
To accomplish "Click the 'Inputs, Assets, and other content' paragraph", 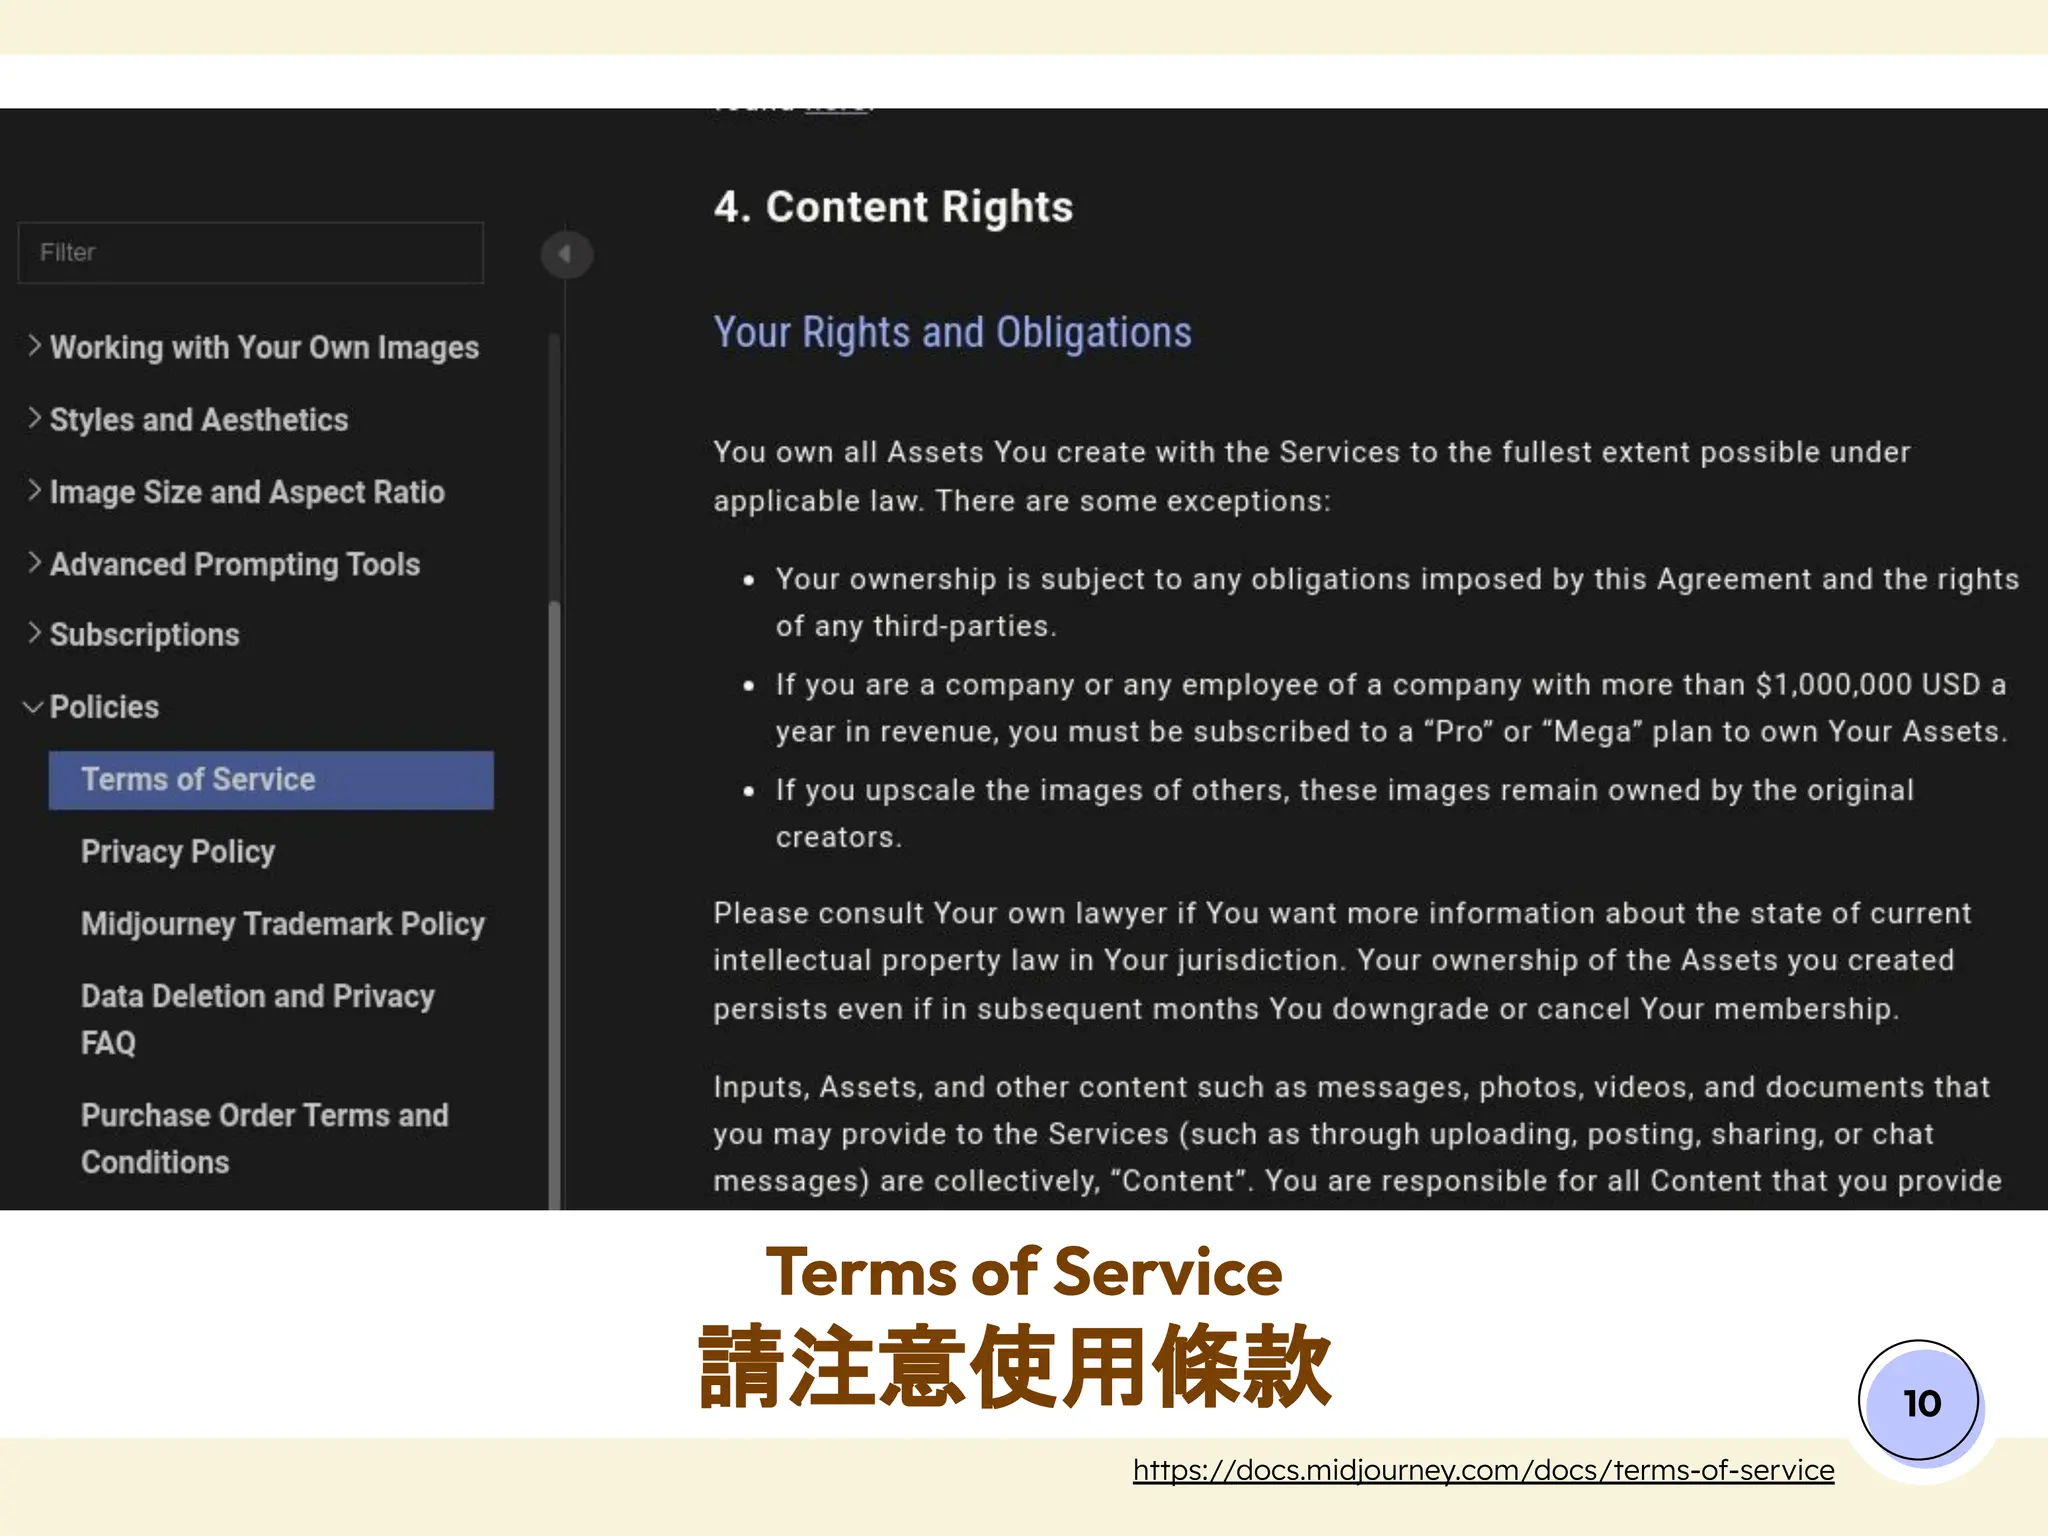I will pos(1358,1134).
